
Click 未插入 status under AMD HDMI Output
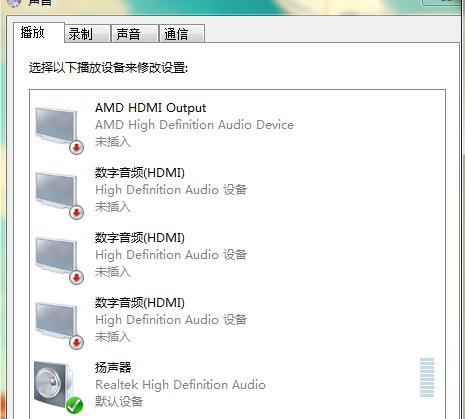(x=113, y=142)
